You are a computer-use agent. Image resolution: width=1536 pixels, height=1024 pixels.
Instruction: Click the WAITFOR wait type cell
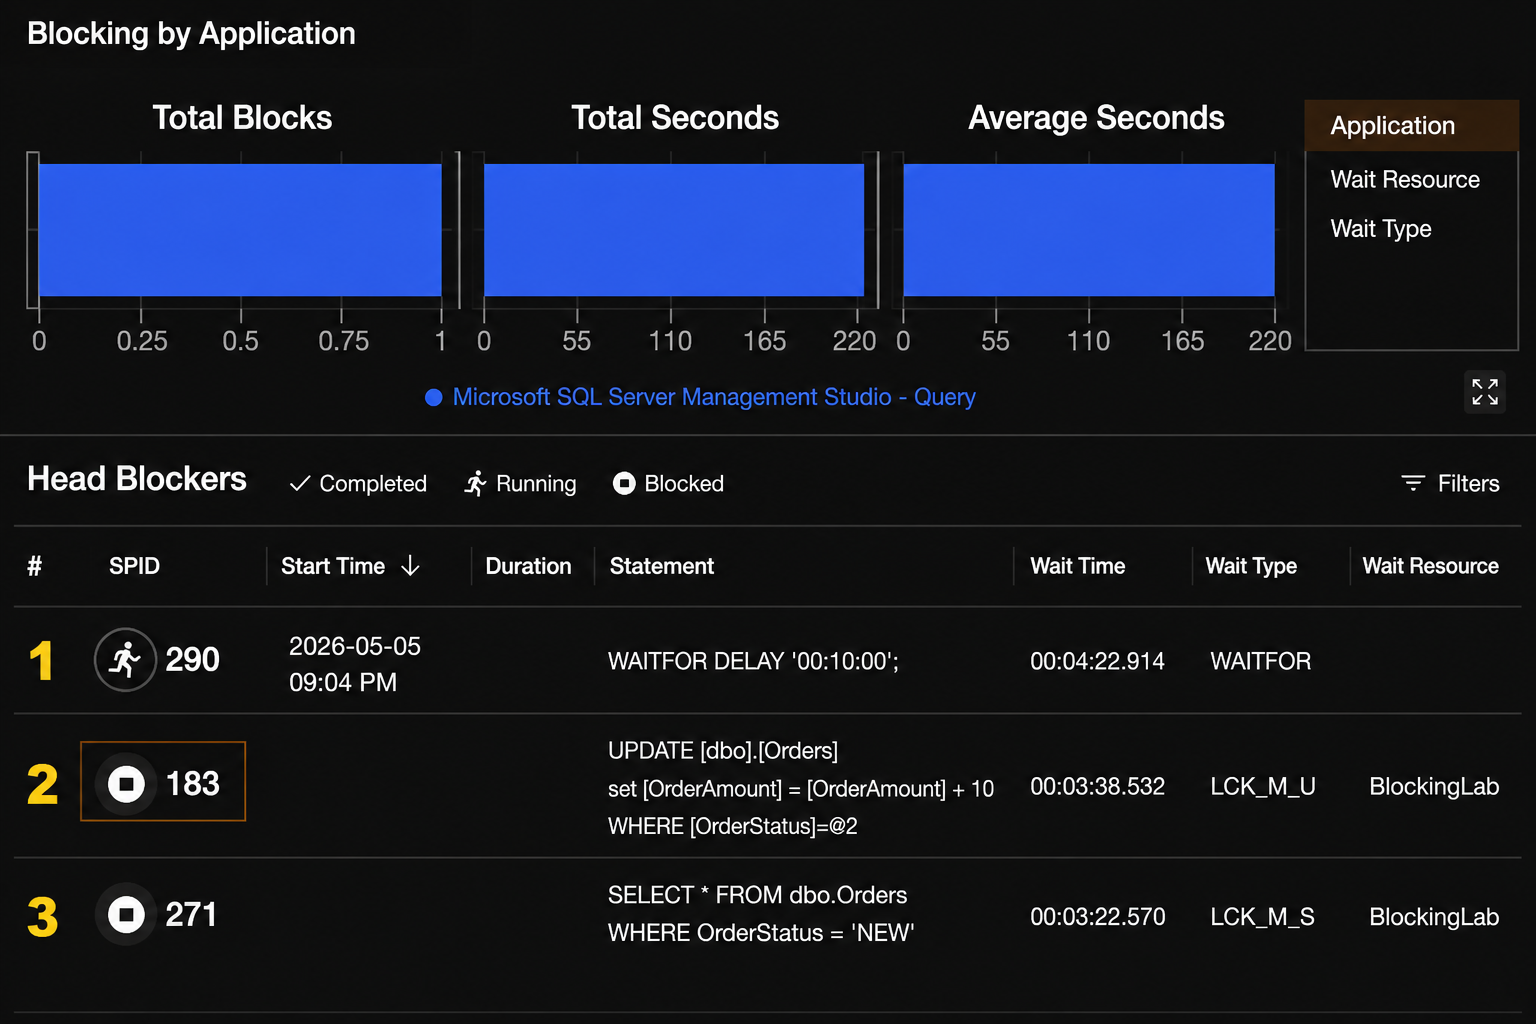1260,661
